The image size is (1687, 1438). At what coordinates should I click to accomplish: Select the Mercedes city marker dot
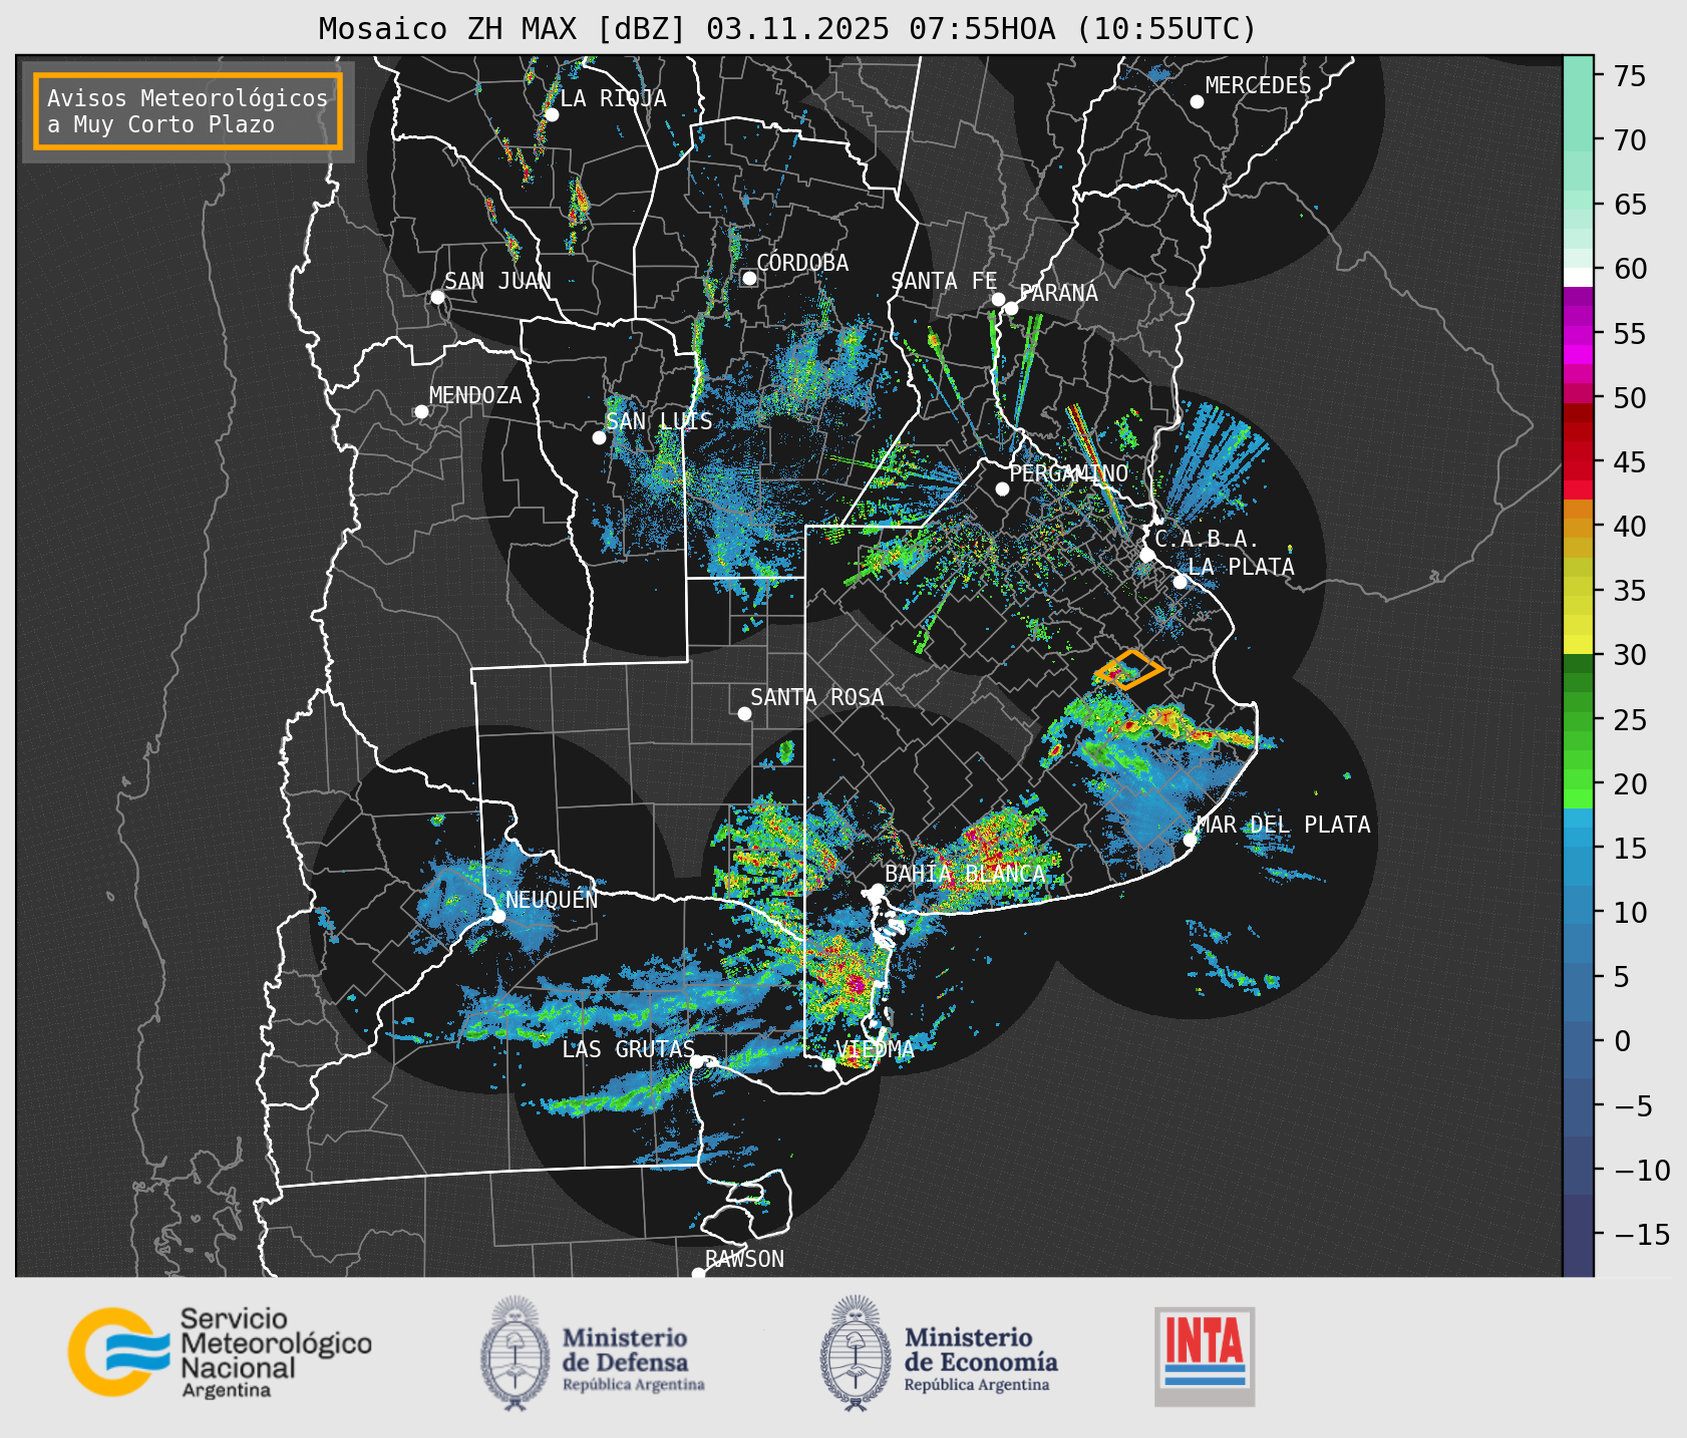coord(1197,102)
